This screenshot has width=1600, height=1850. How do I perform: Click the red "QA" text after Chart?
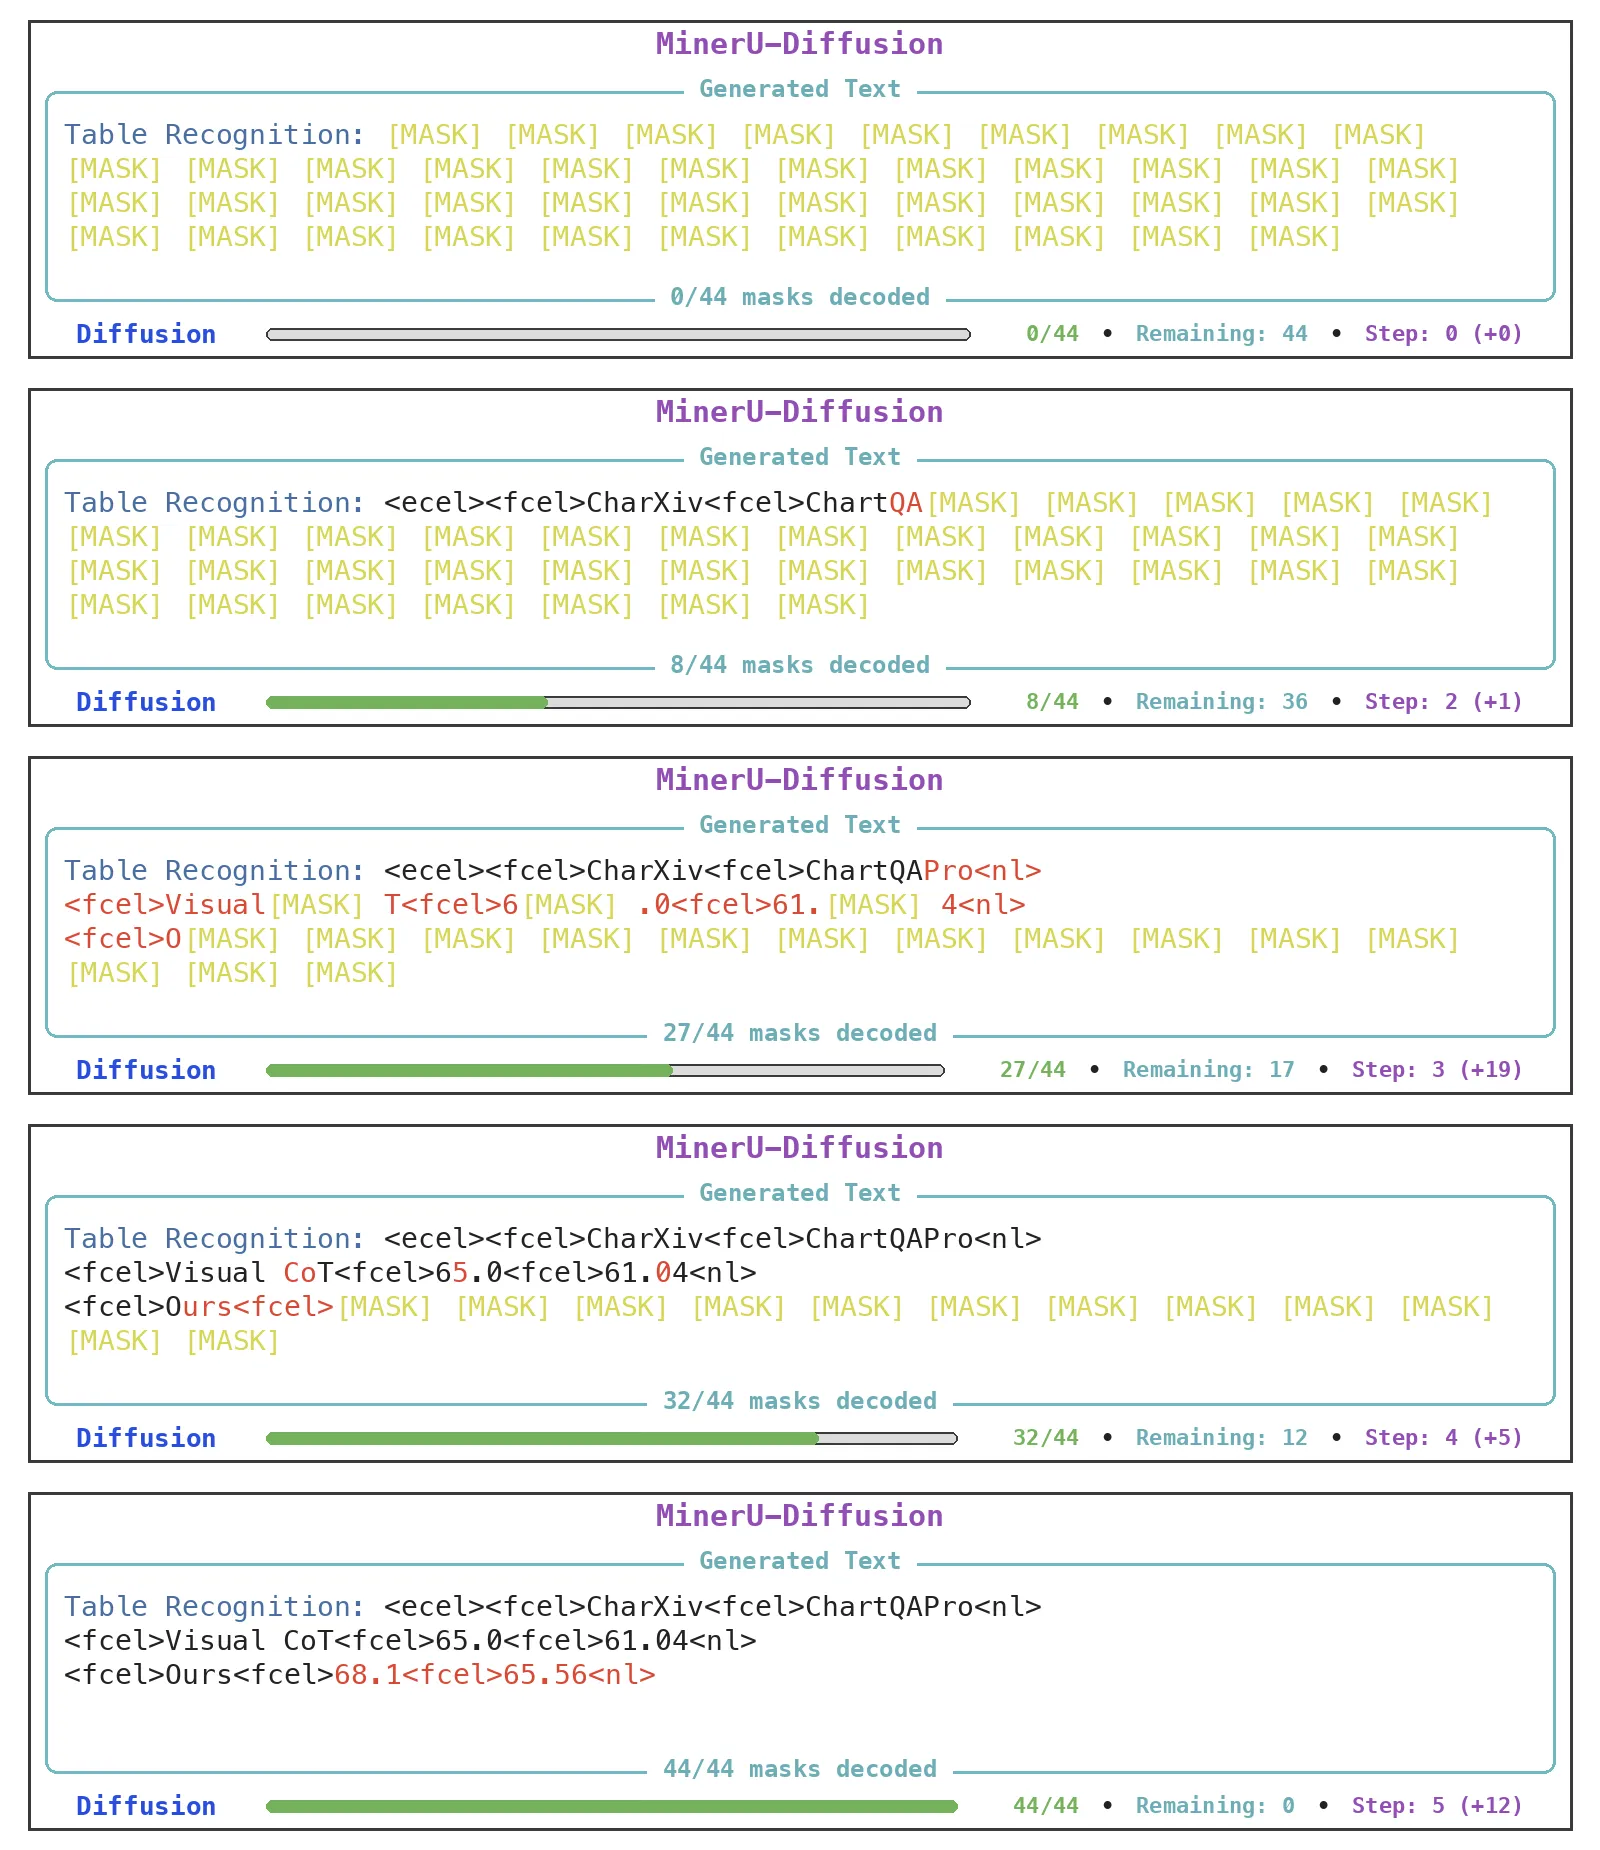coord(906,503)
